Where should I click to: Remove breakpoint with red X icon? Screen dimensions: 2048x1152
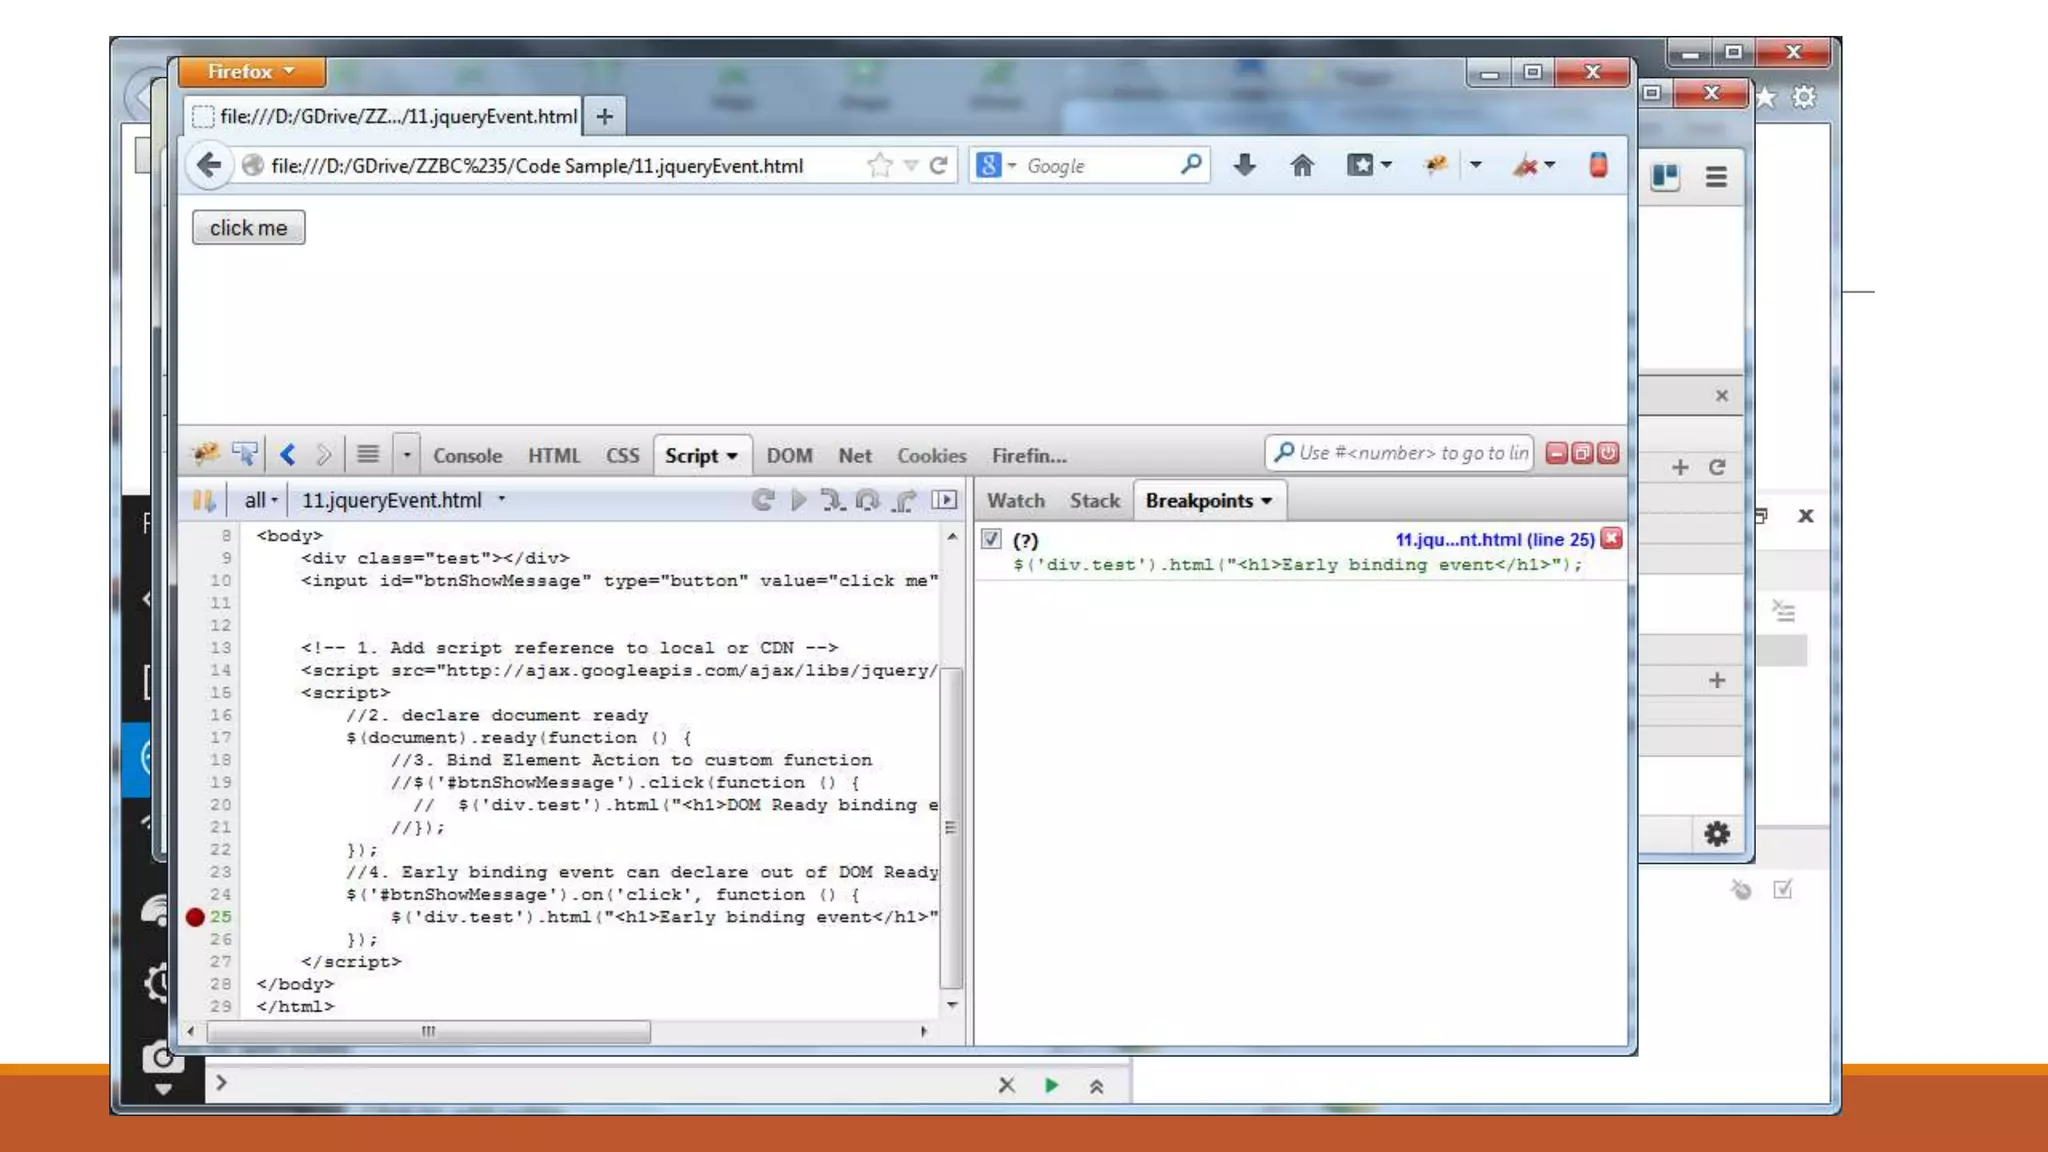(x=1611, y=538)
